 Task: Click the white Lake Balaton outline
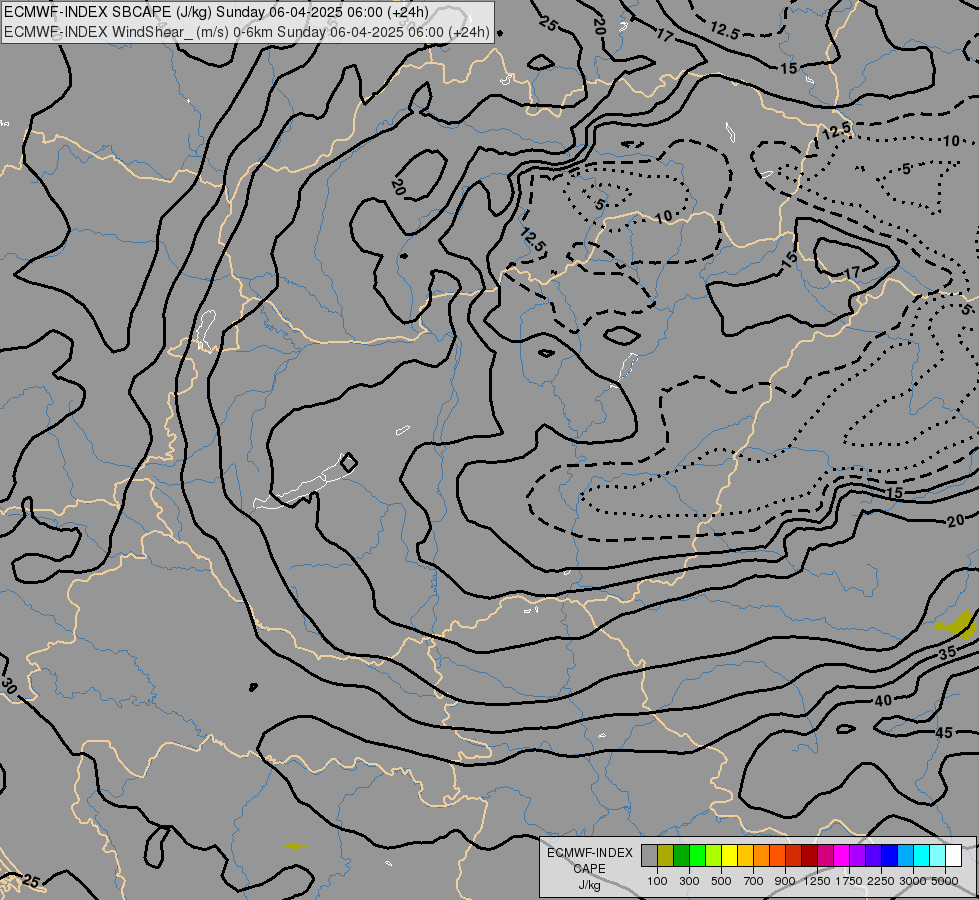pos(304,483)
